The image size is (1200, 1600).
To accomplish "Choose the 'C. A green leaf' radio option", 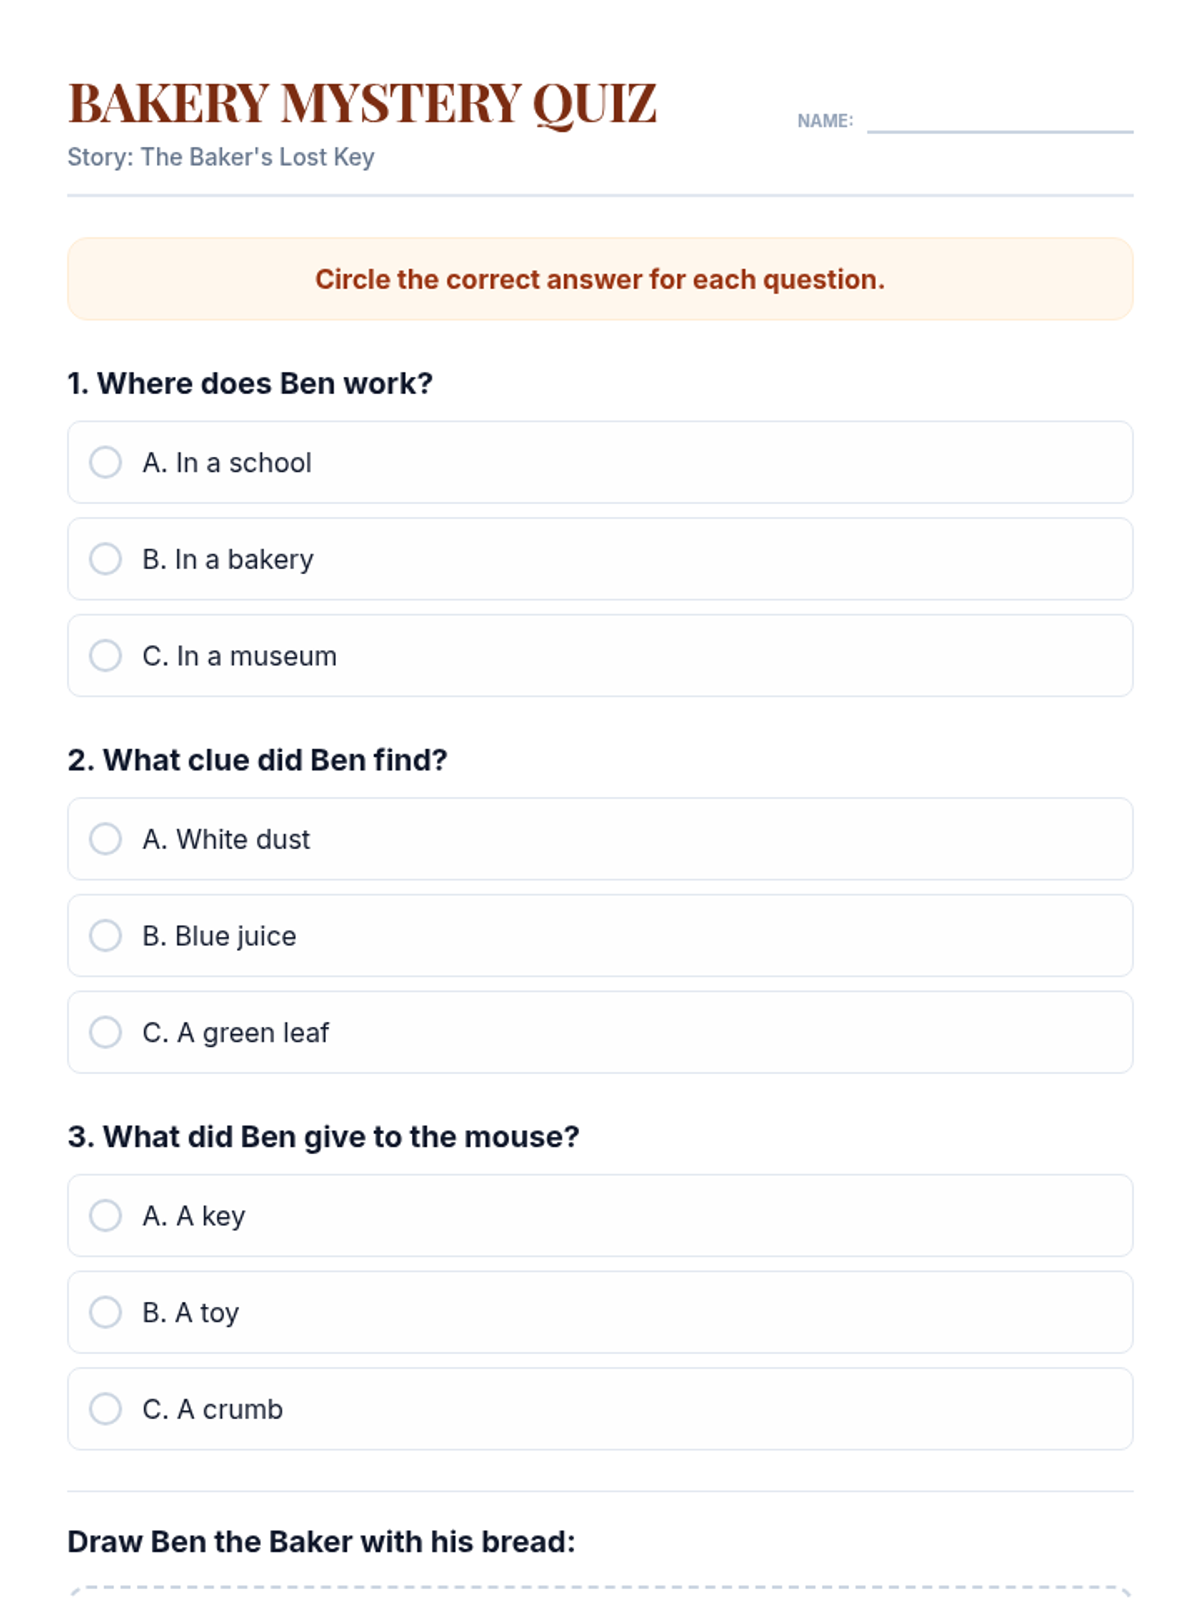I will click(105, 1032).
